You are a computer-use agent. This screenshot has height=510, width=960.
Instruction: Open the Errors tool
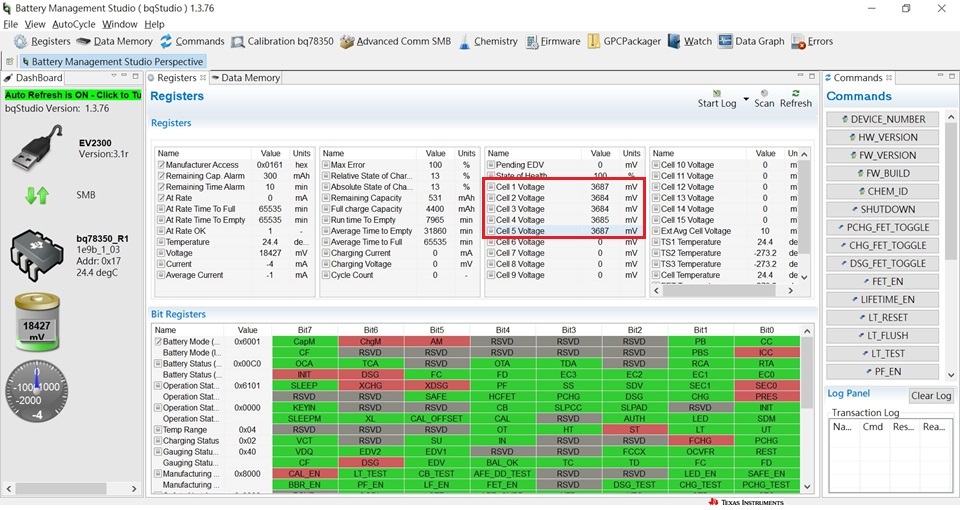[x=812, y=42]
